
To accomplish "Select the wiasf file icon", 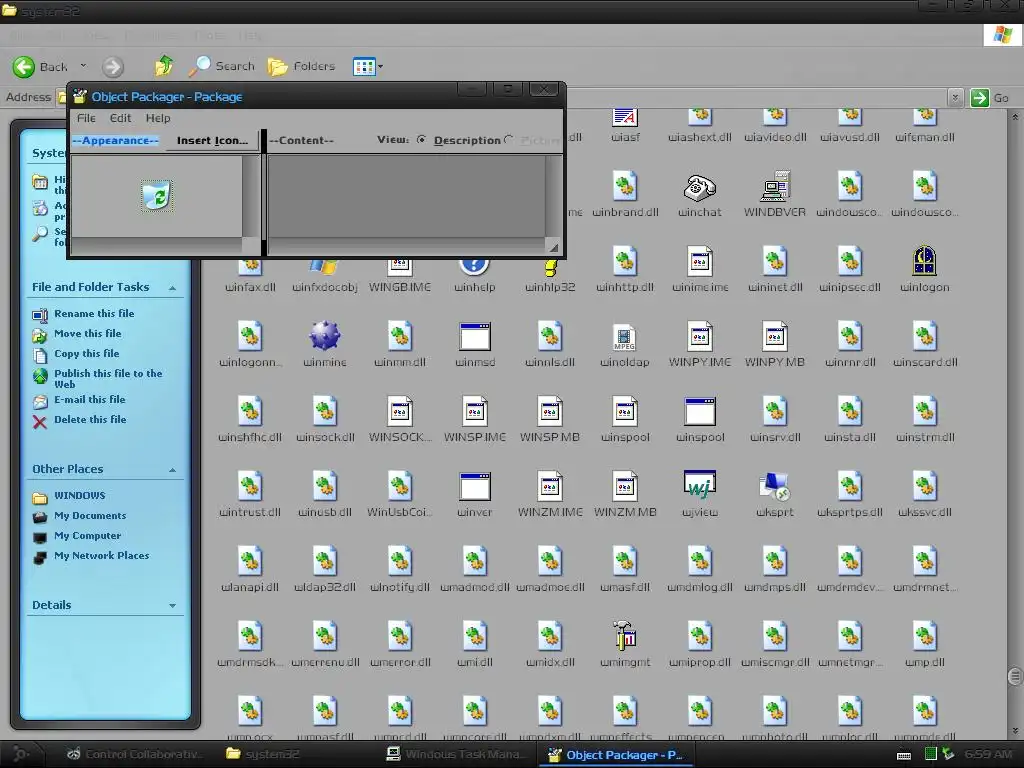I will [x=625, y=118].
